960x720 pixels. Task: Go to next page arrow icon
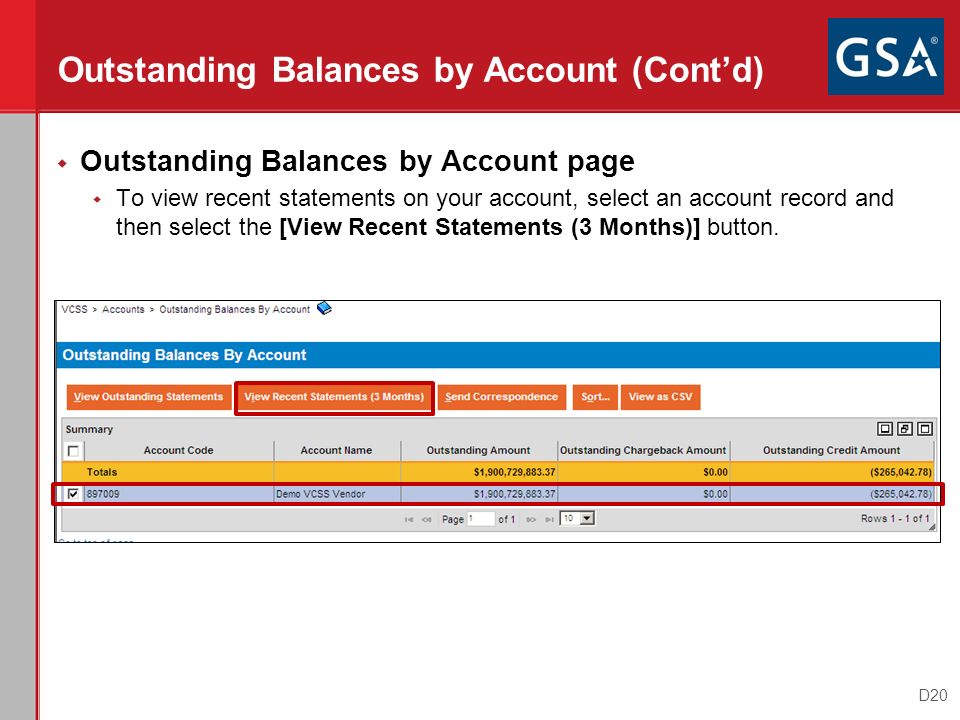(531, 519)
